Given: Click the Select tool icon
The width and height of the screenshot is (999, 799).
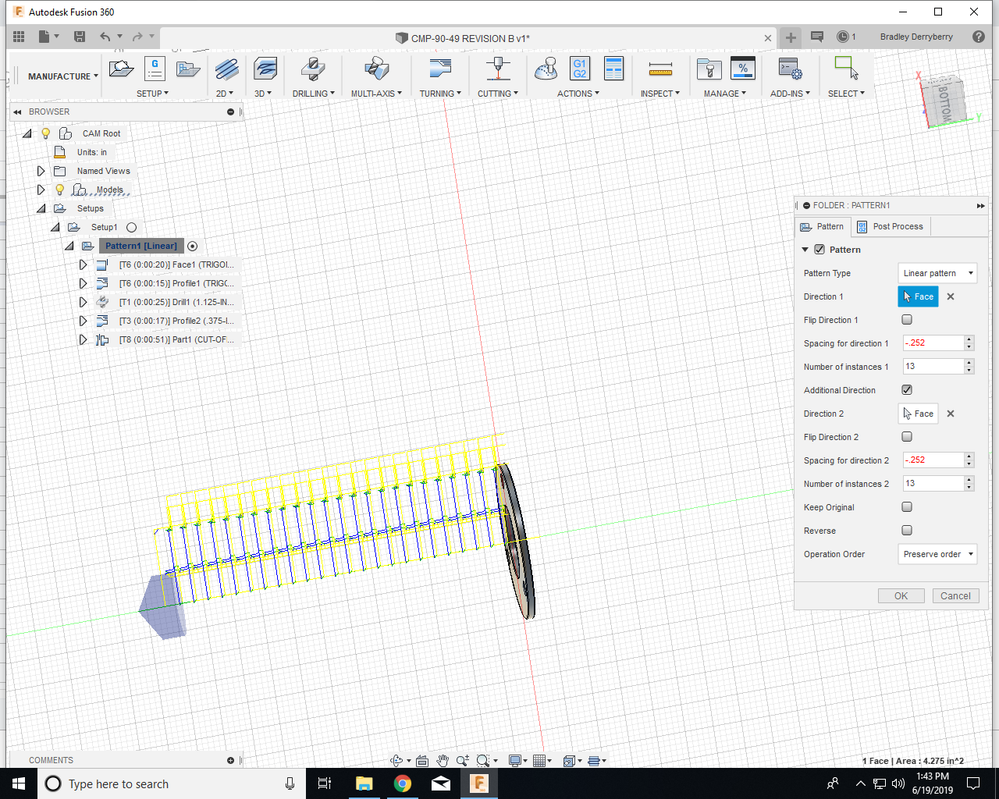Looking at the screenshot, I should [x=847, y=68].
